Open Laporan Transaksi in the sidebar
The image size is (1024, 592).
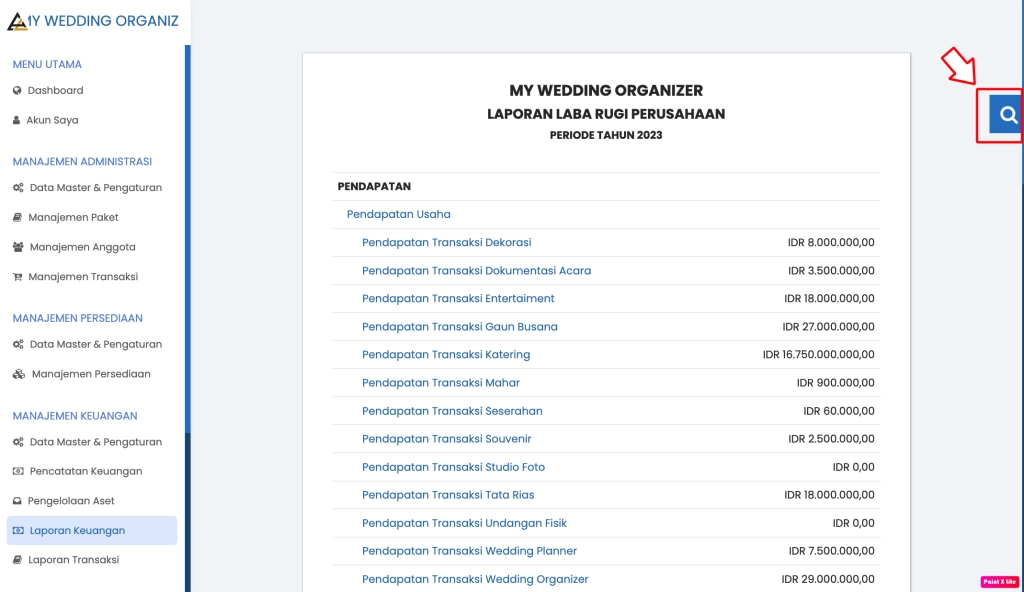(73, 560)
